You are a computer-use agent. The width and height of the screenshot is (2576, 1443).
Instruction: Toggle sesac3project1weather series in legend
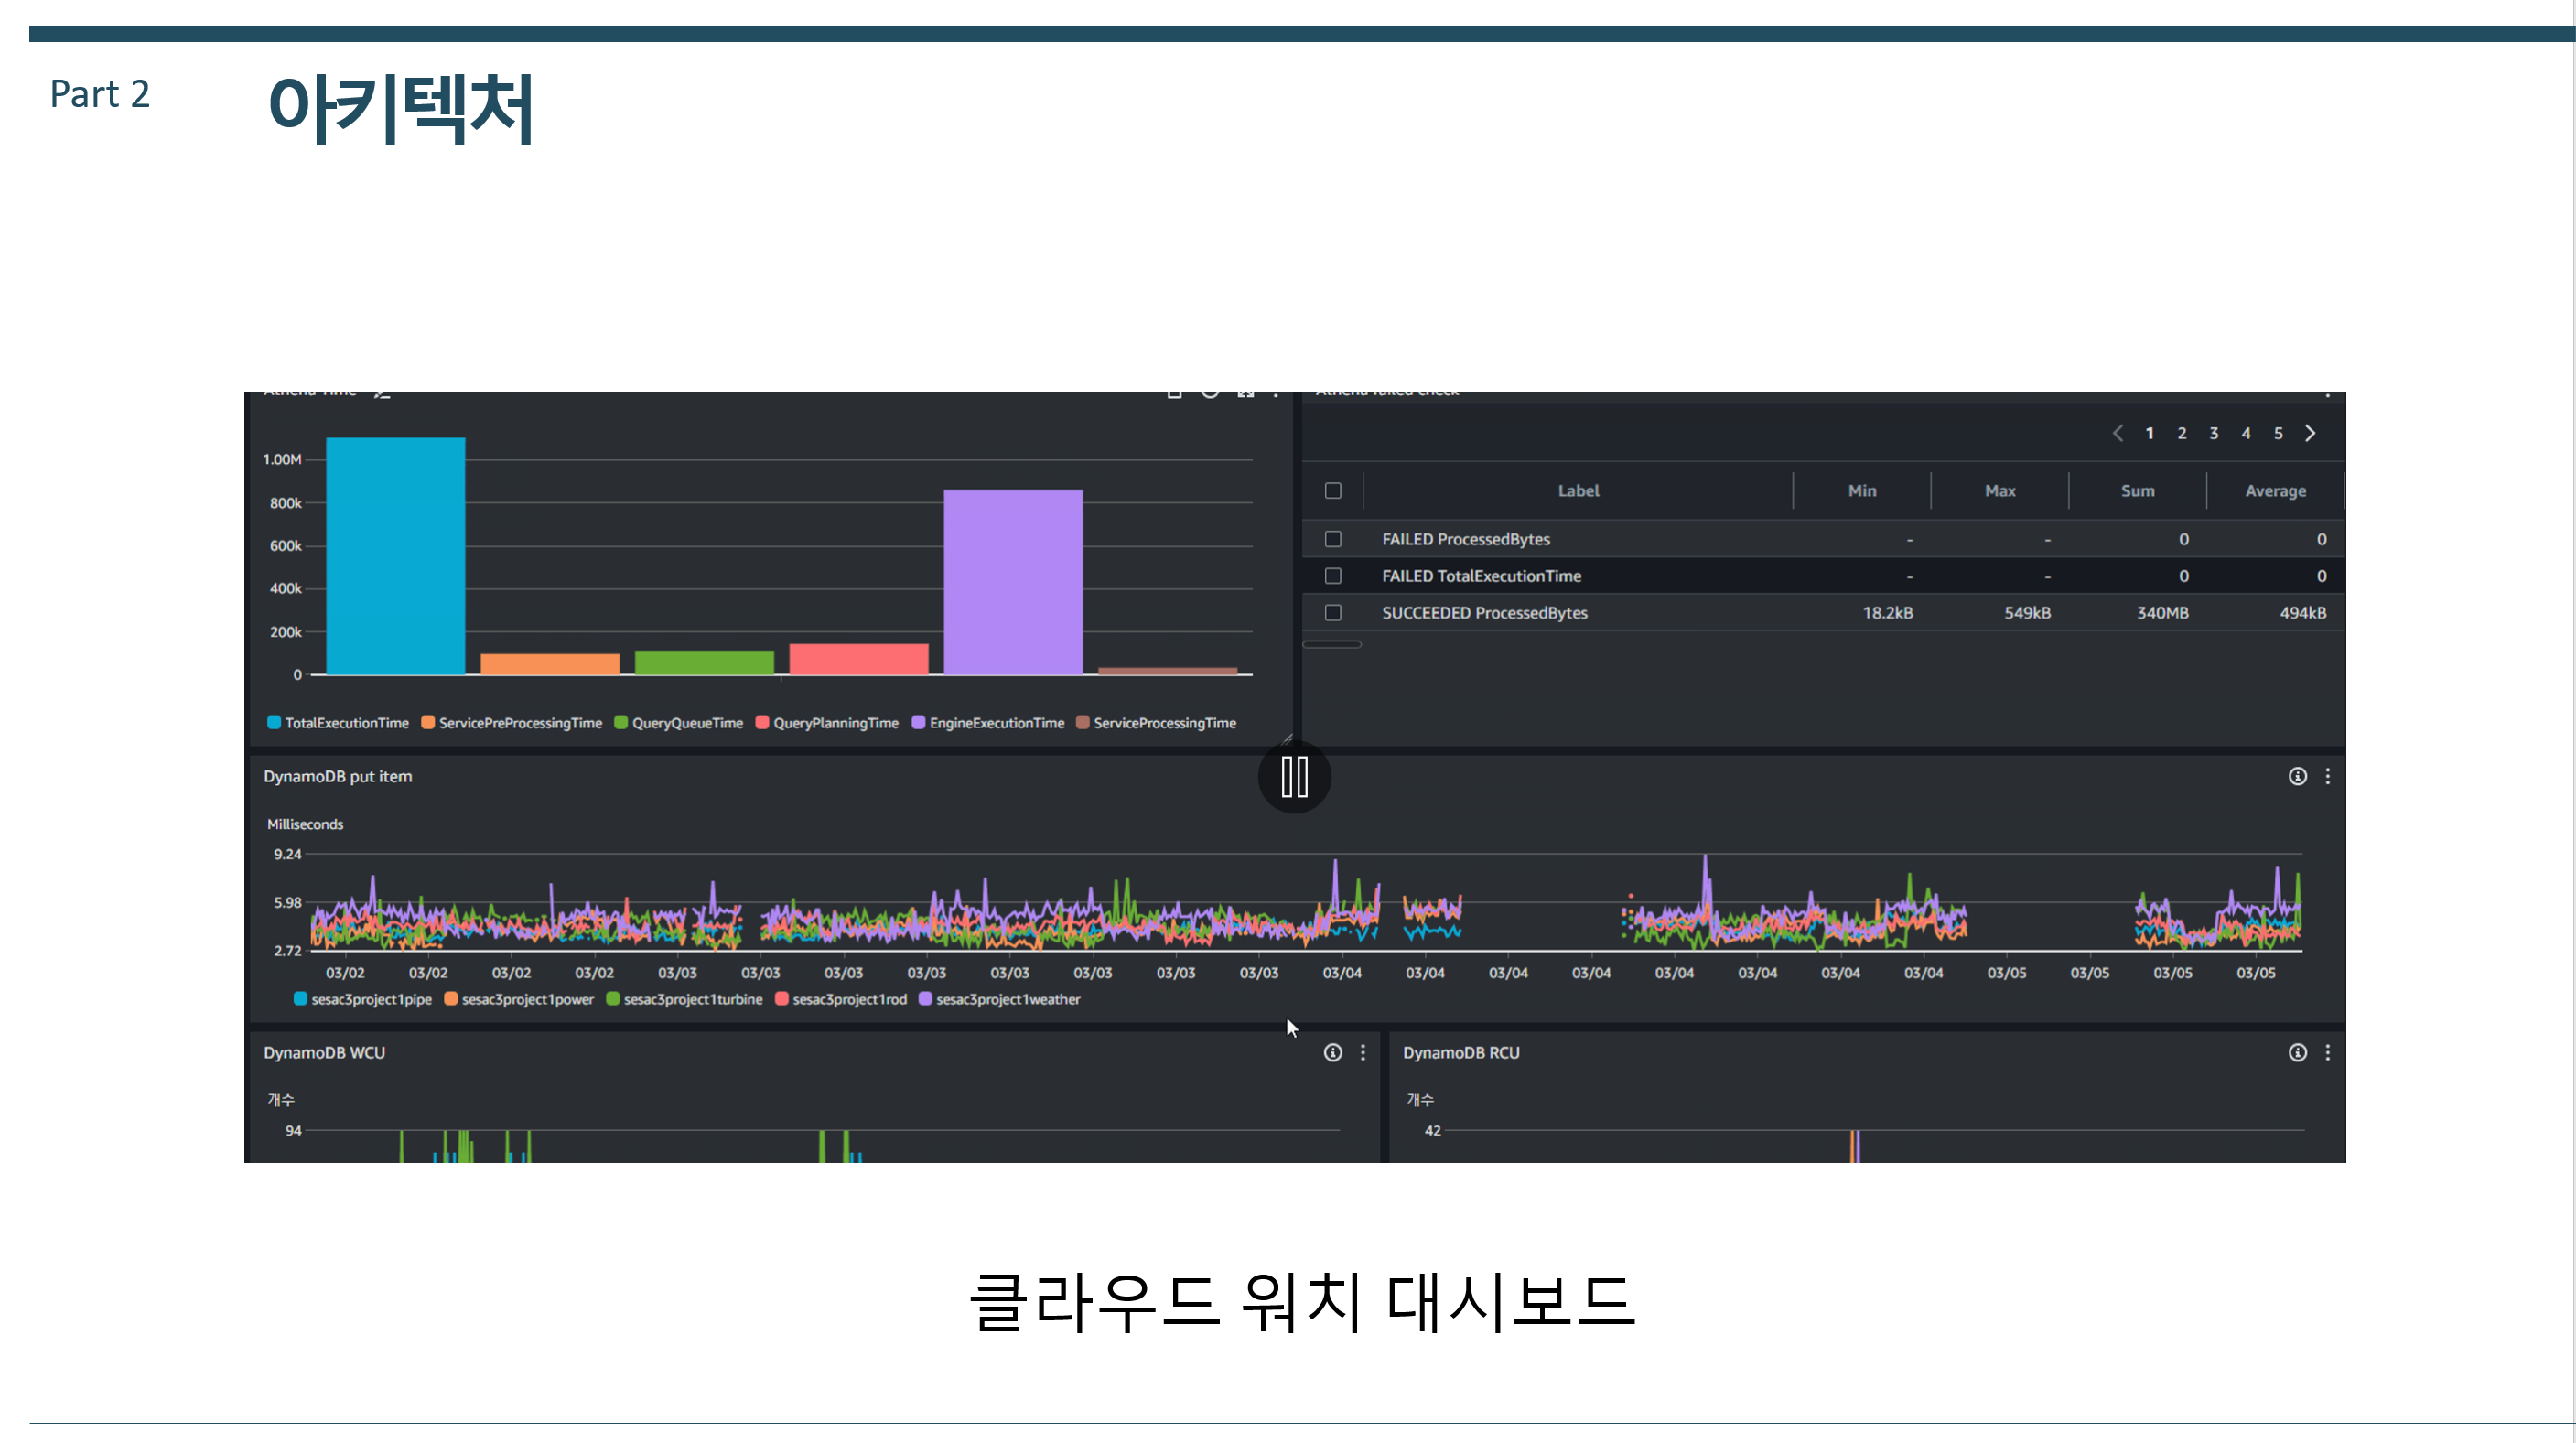click(1000, 1000)
